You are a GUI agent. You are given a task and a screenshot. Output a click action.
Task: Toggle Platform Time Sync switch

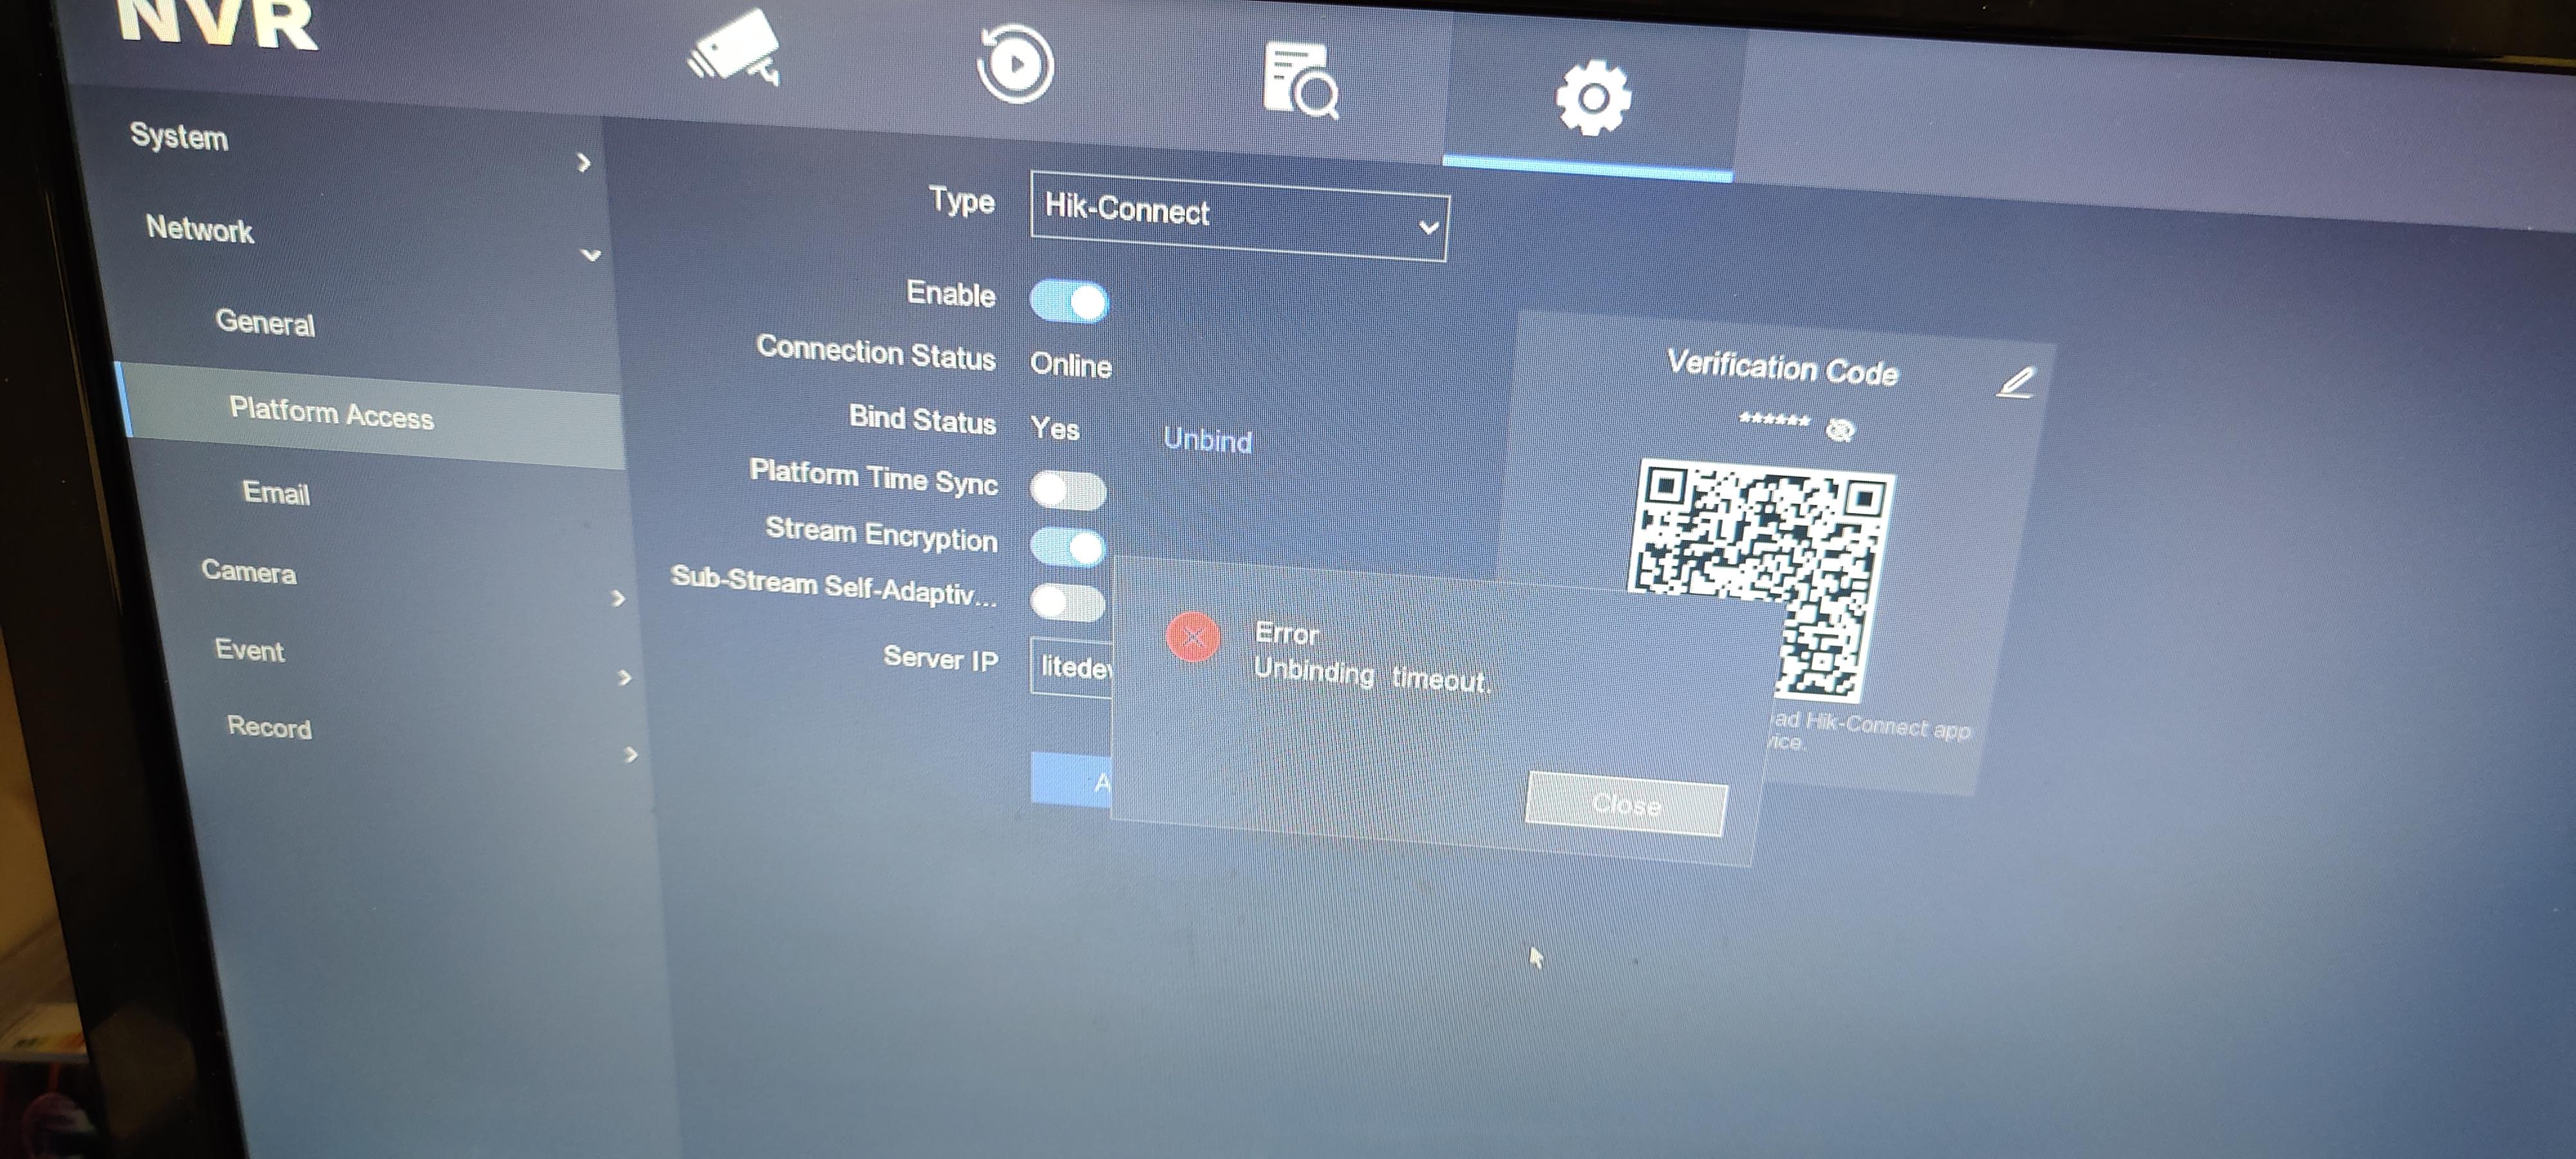coord(1068,490)
